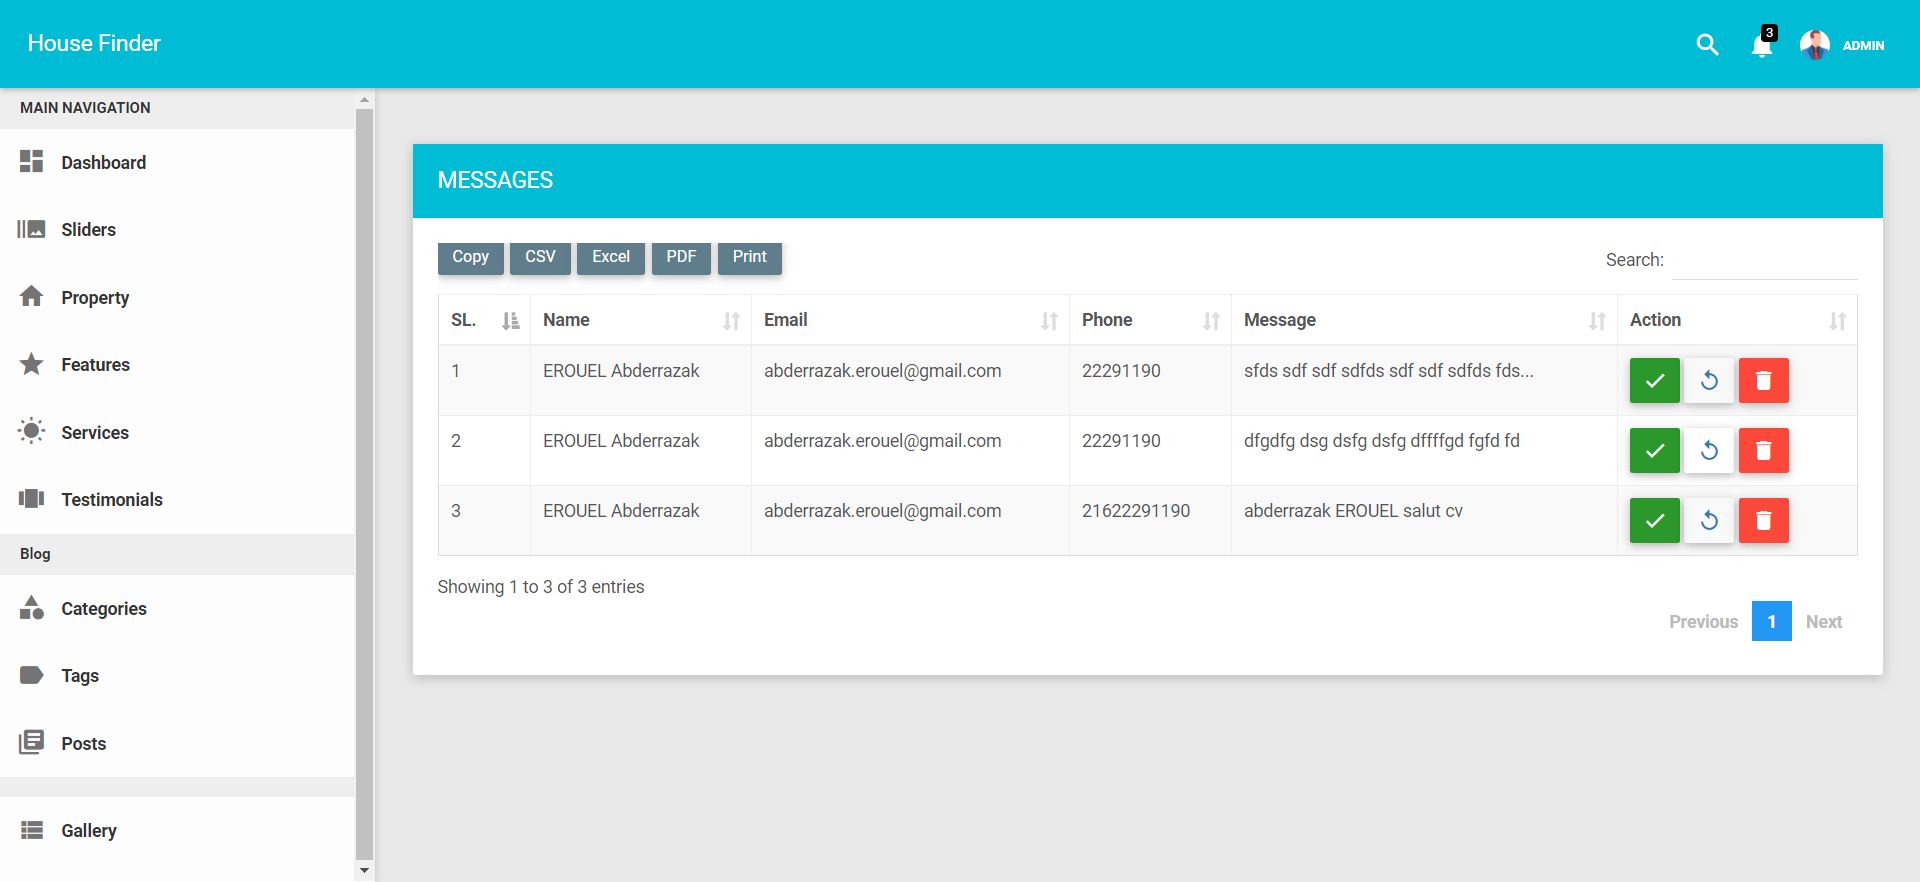Mark message 1 as read with green check

[1655, 381]
